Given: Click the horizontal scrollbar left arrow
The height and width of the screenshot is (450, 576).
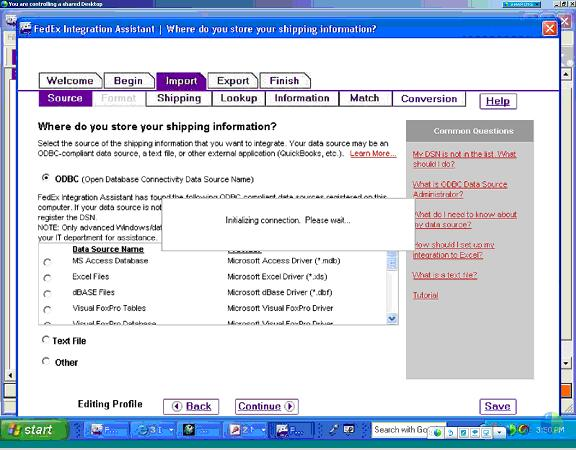Looking at the screenshot, I should [10, 375].
